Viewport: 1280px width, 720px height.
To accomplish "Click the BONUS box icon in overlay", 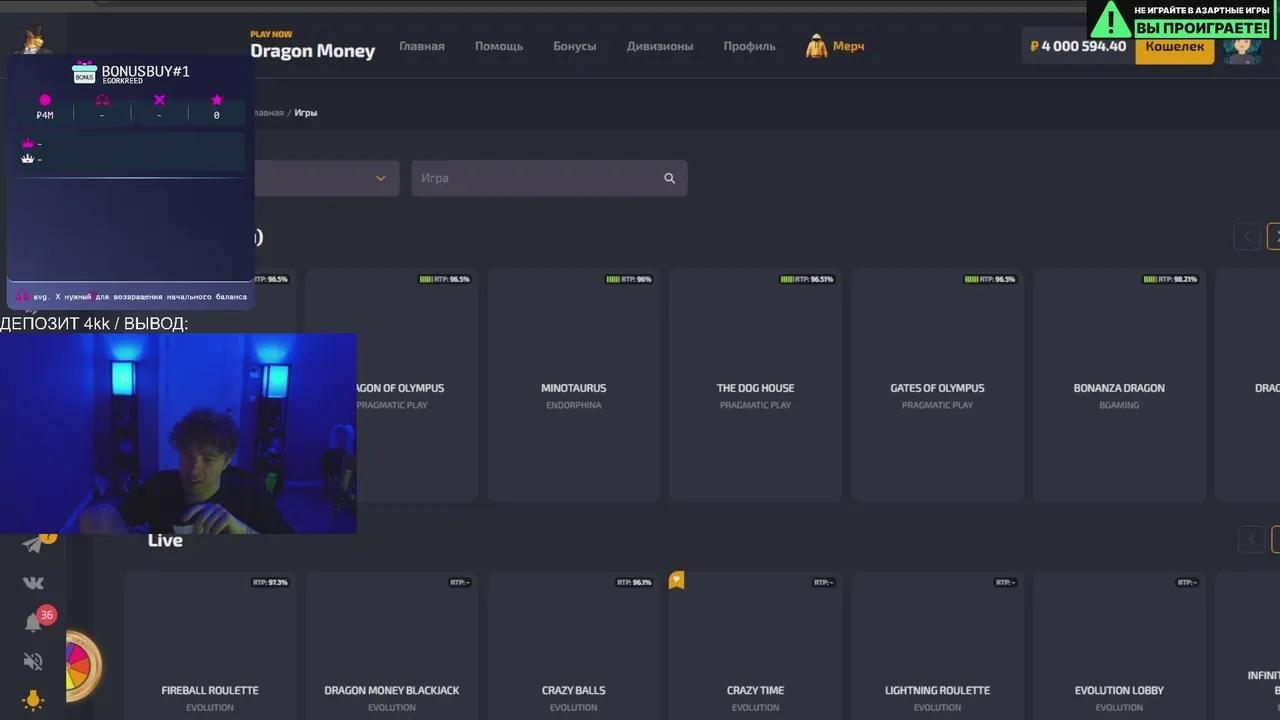I will point(84,73).
